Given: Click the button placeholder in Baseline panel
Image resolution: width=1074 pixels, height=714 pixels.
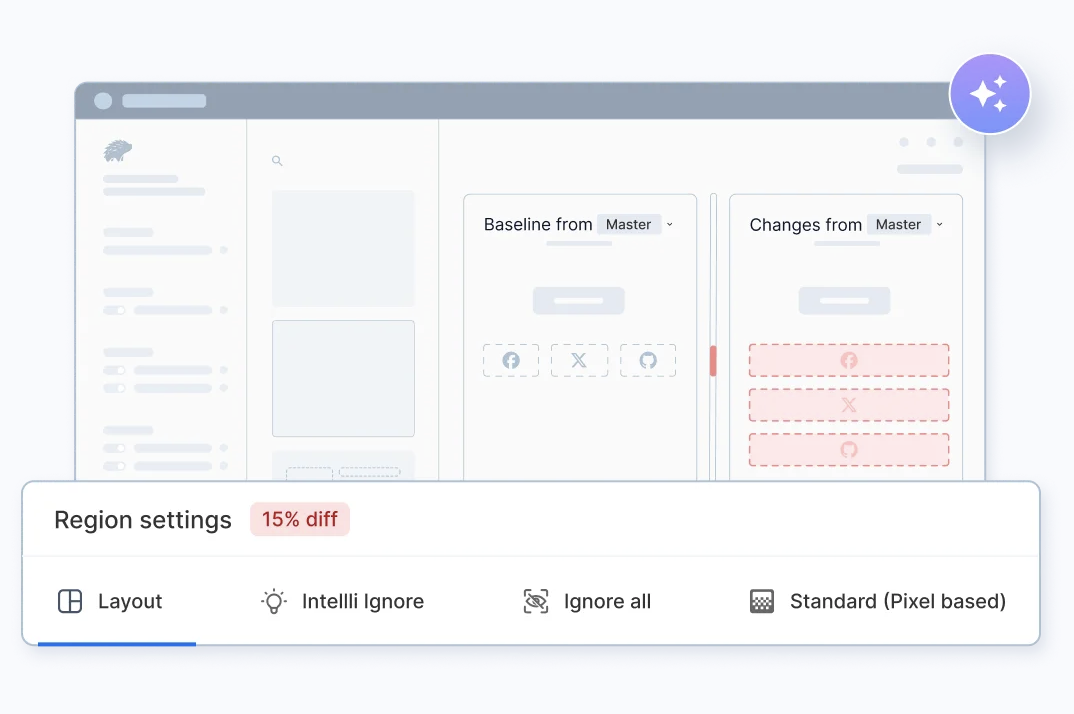Looking at the screenshot, I should click(578, 300).
